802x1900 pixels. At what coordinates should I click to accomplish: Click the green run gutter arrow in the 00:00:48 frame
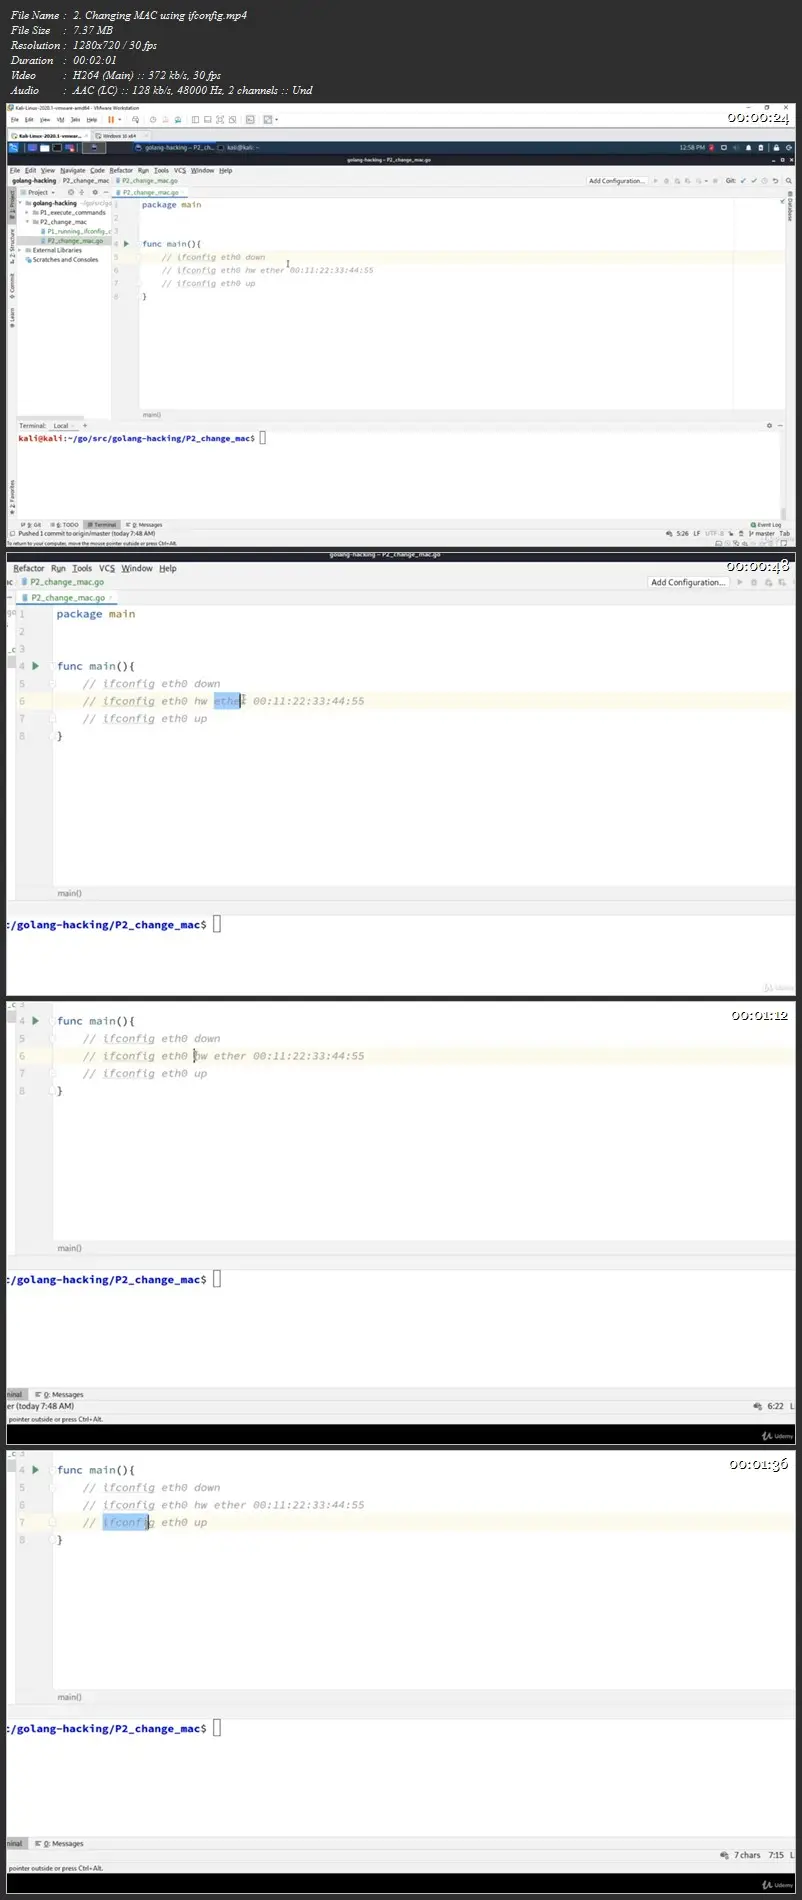click(36, 666)
